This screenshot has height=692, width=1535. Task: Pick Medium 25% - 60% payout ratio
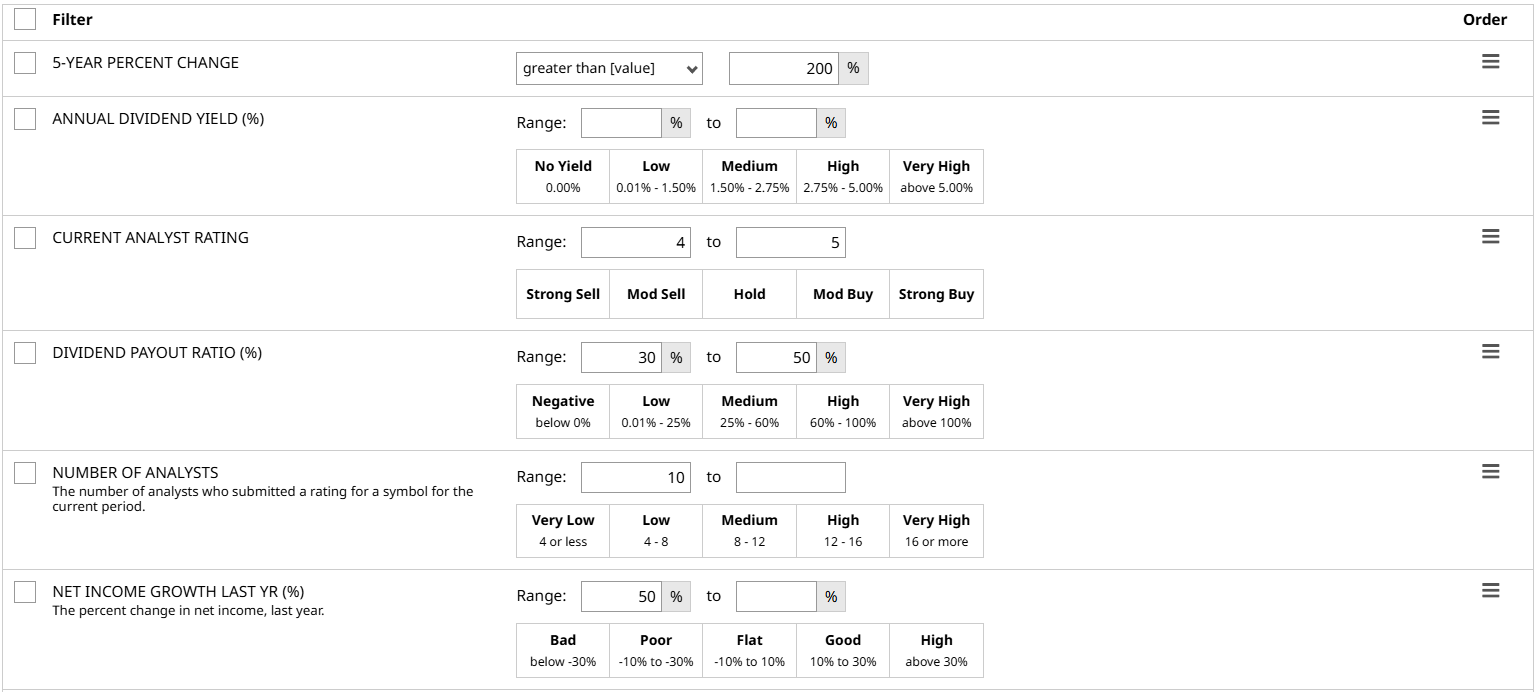(x=749, y=411)
